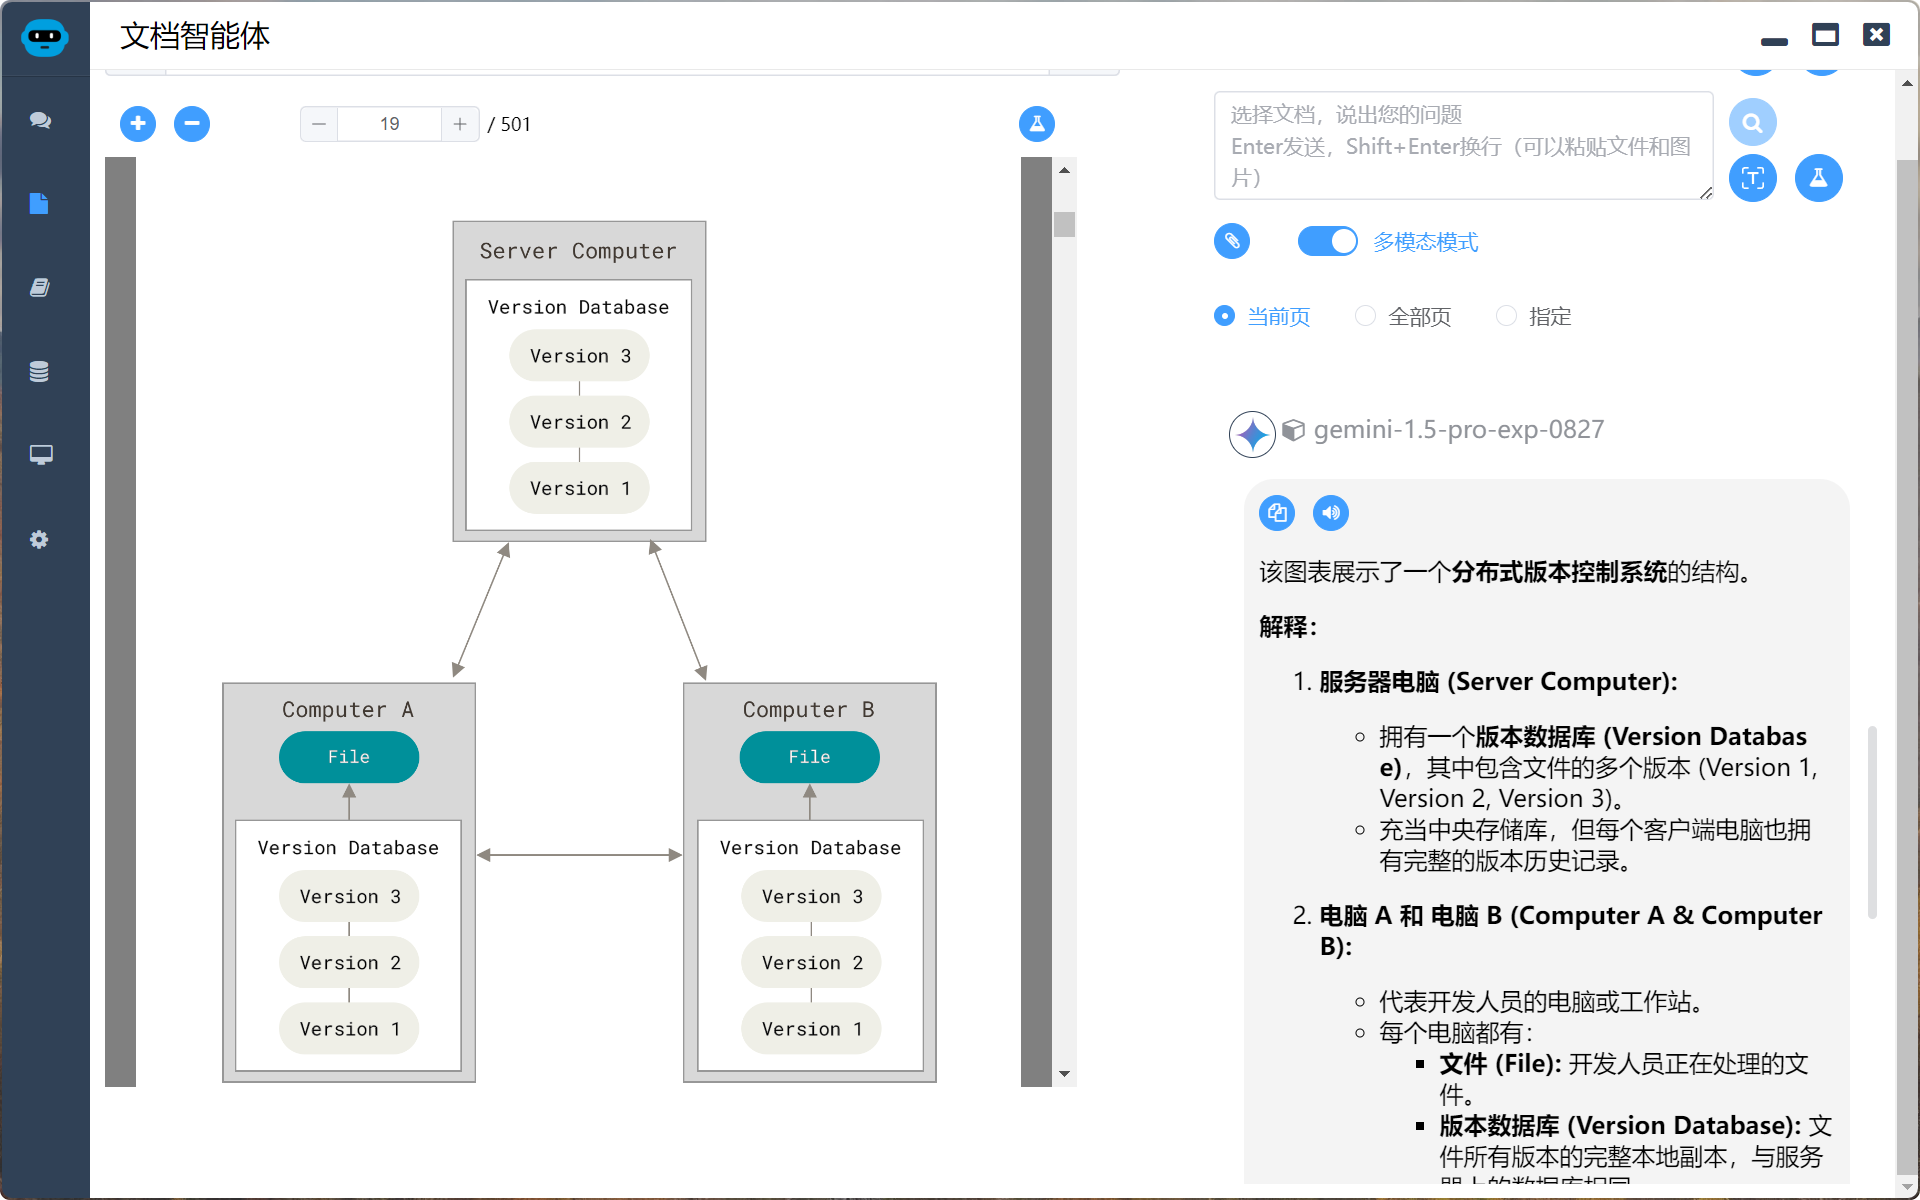The height and width of the screenshot is (1200, 1920).
Task: Click the Server Computer title in diagram
Action: [x=578, y=251]
